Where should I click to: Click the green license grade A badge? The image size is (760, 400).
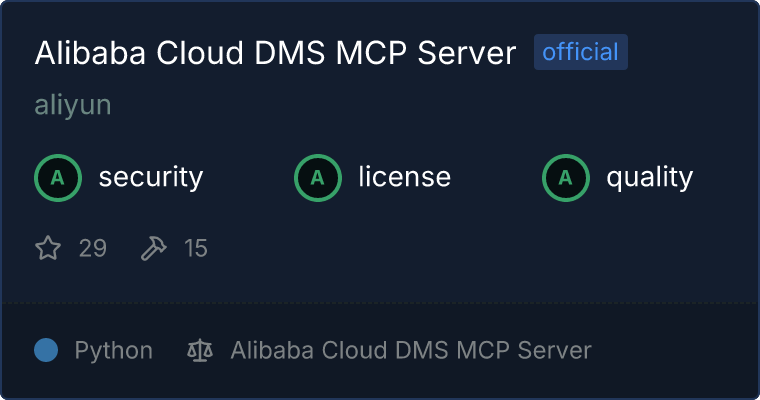coord(318,178)
